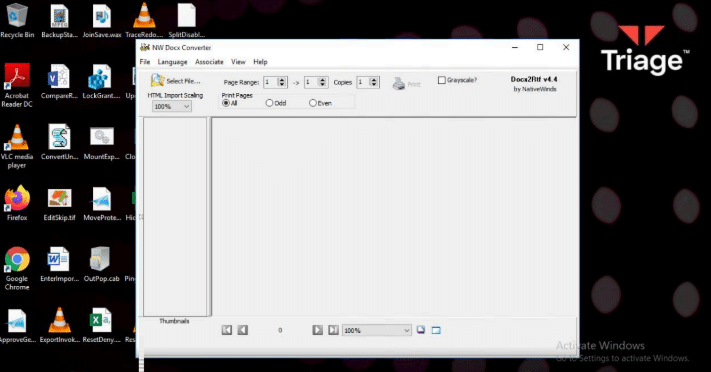The image size is (711, 372).
Task: Click the stacked pages view icon
Action: click(421, 330)
